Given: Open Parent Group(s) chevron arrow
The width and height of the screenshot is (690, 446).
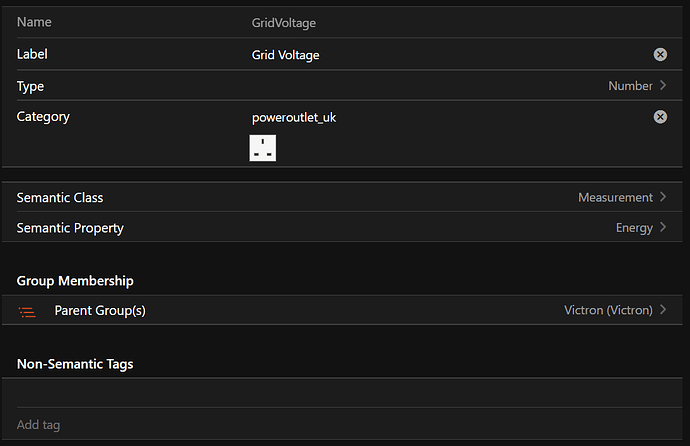Looking at the screenshot, I should click(663, 310).
